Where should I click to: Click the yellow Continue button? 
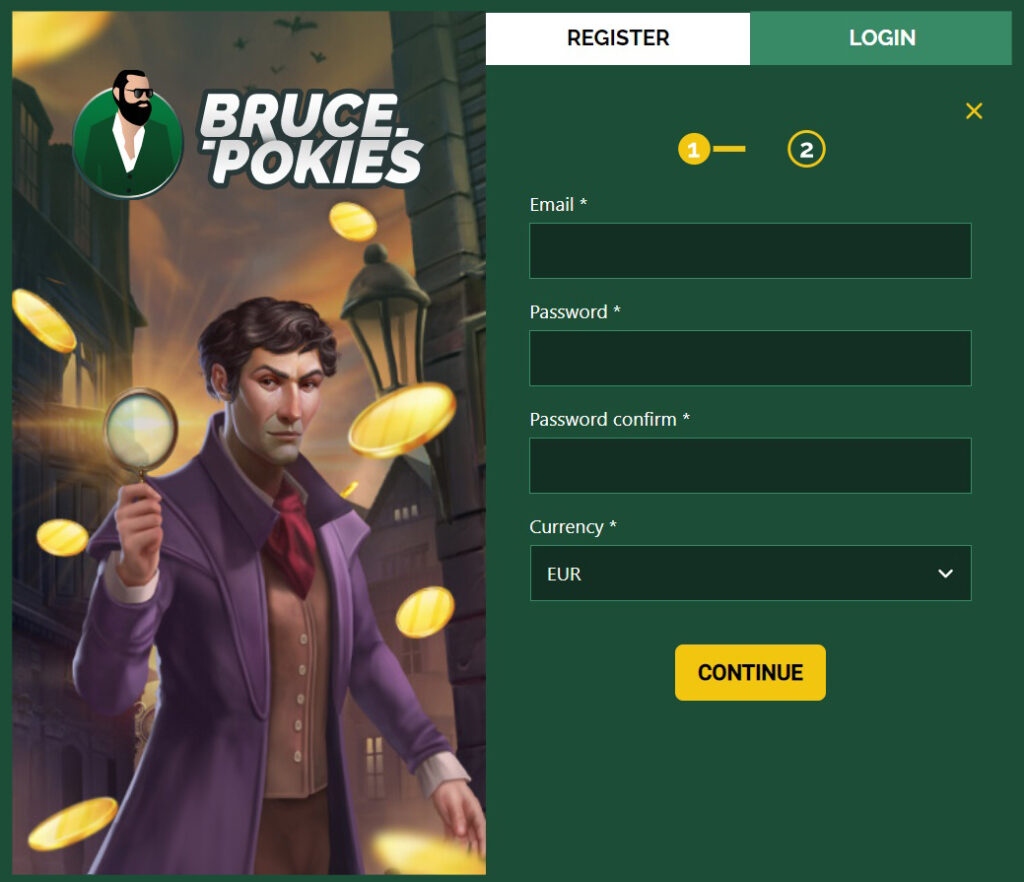coord(750,672)
